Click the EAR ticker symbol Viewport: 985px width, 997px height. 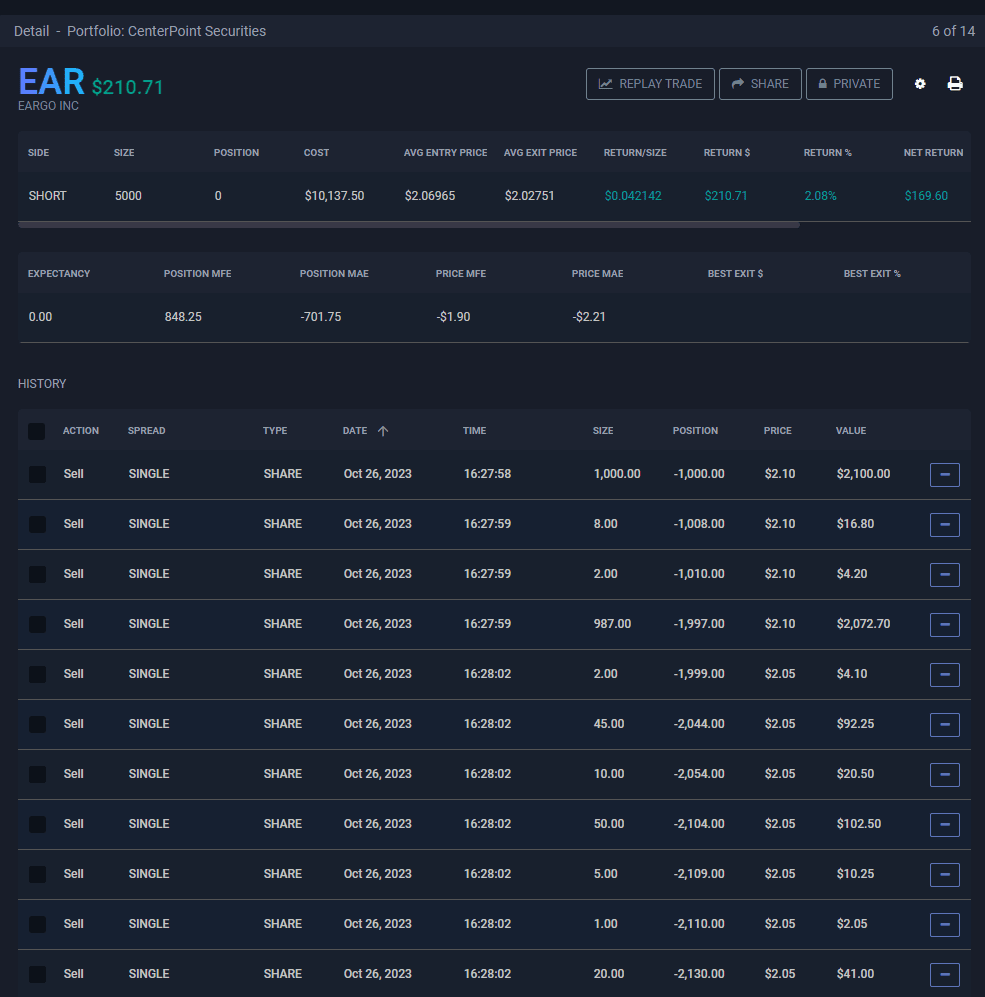(51, 81)
